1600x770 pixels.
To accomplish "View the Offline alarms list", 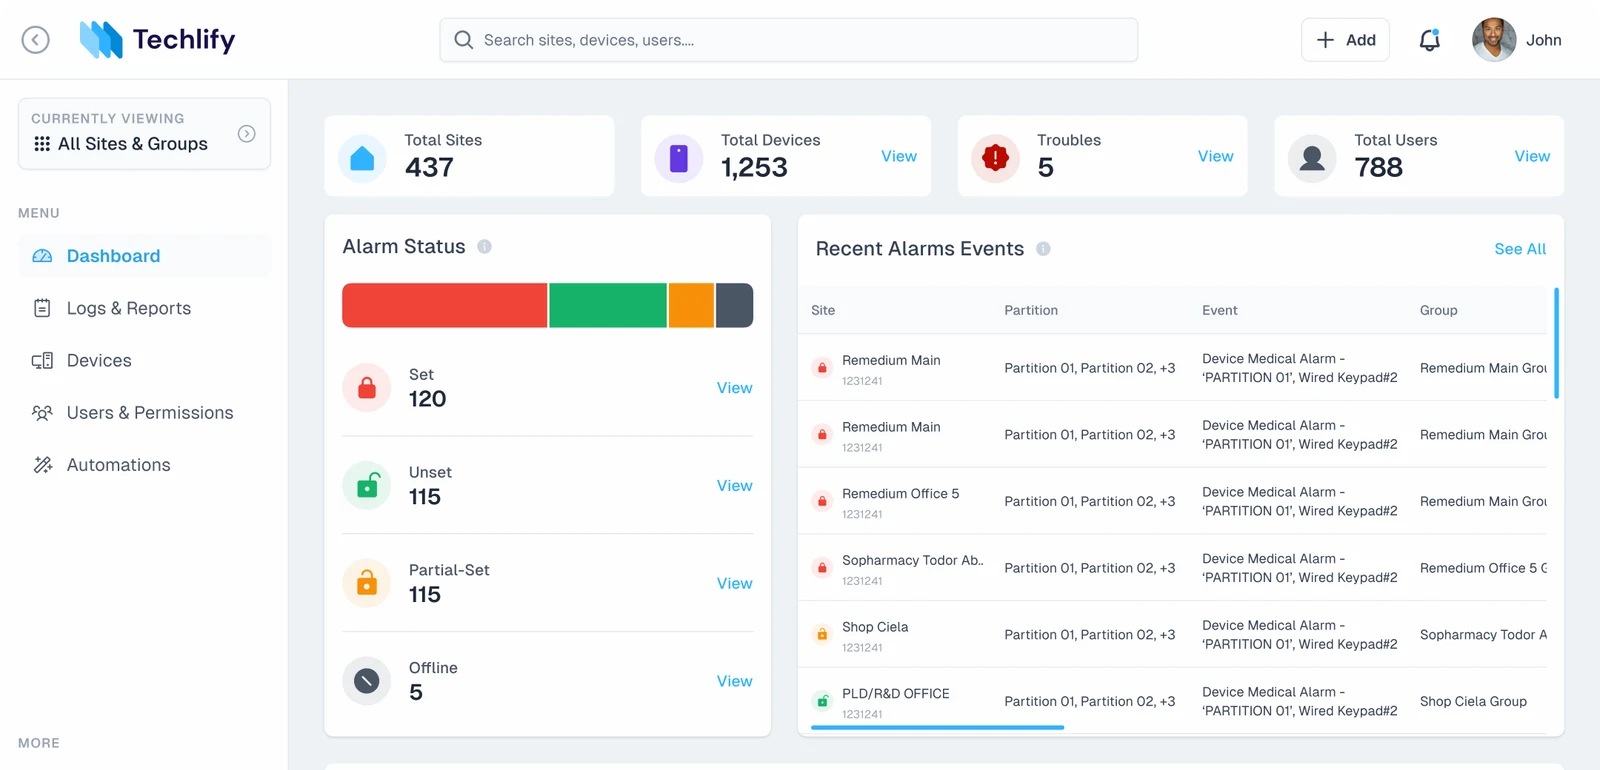I will 735,681.
